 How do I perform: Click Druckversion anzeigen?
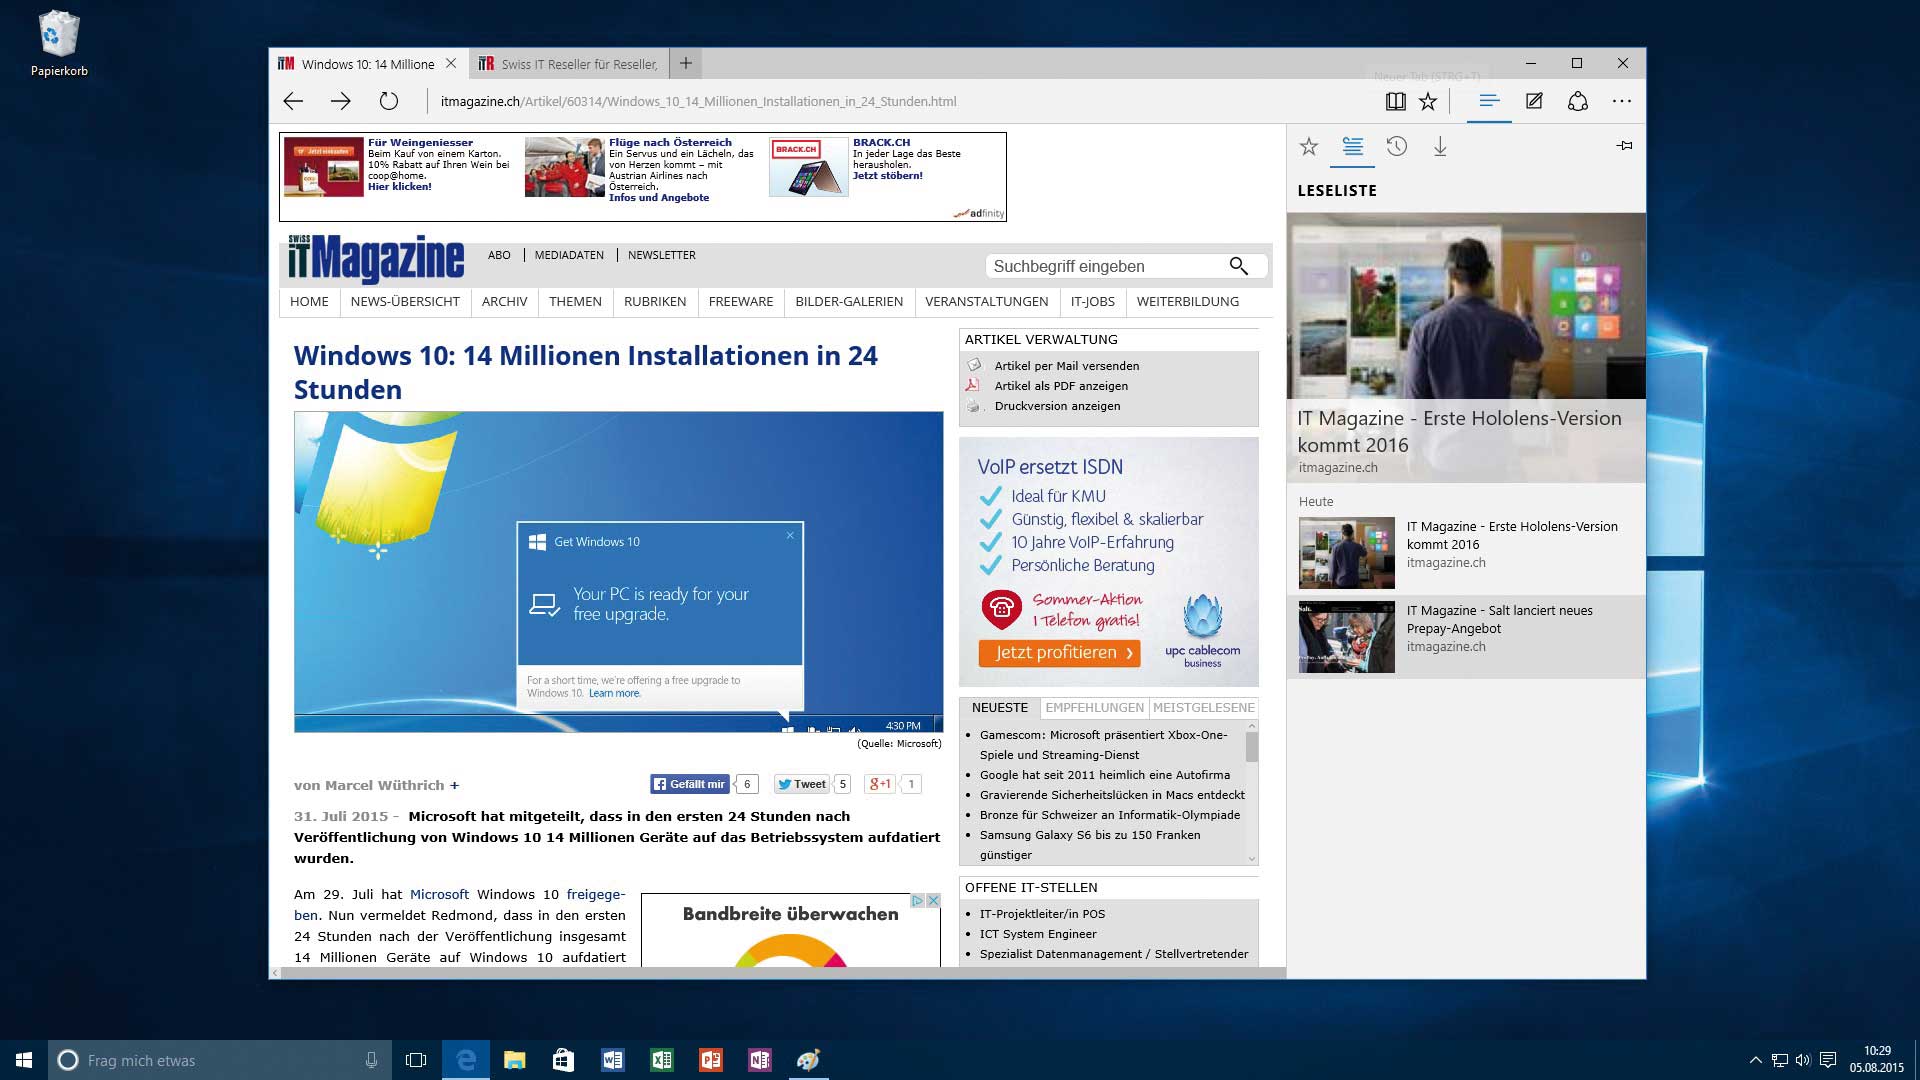1057,406
